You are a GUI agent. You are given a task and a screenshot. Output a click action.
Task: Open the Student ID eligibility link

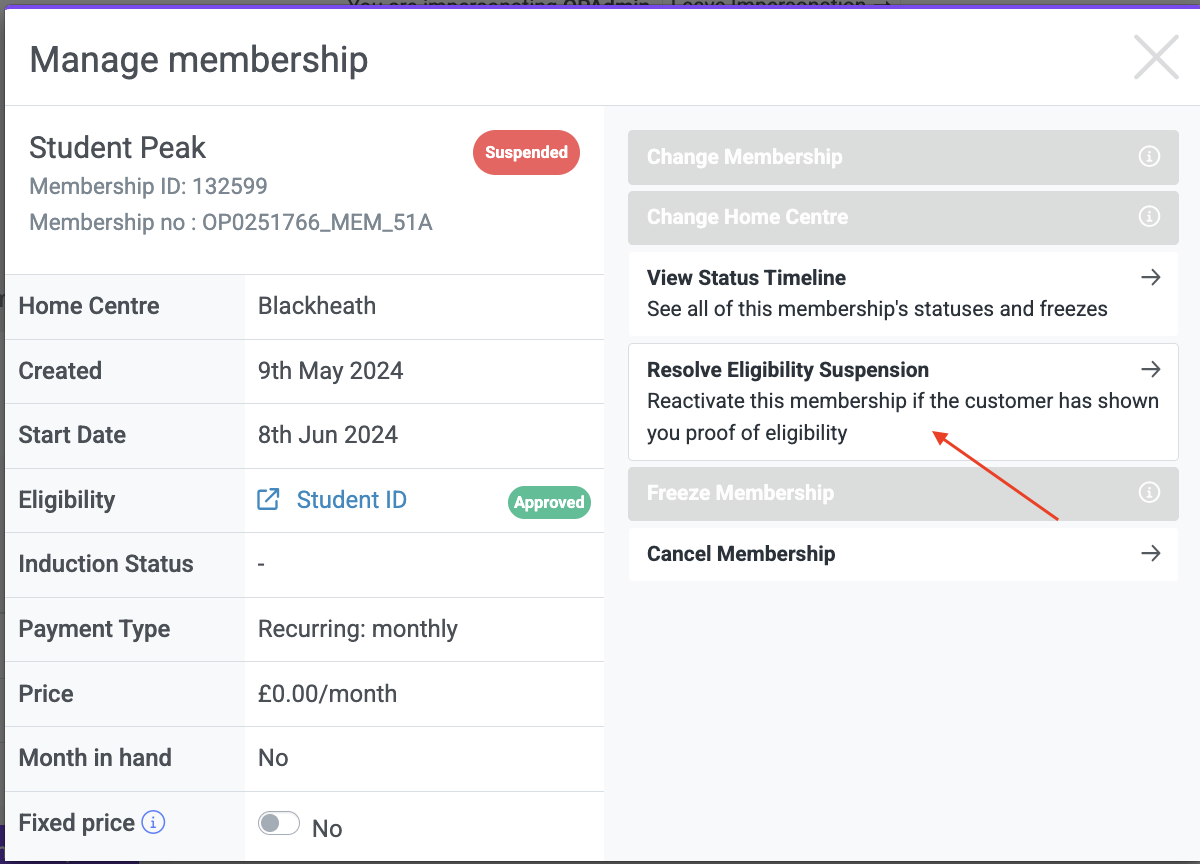click(x=352, y=500)
